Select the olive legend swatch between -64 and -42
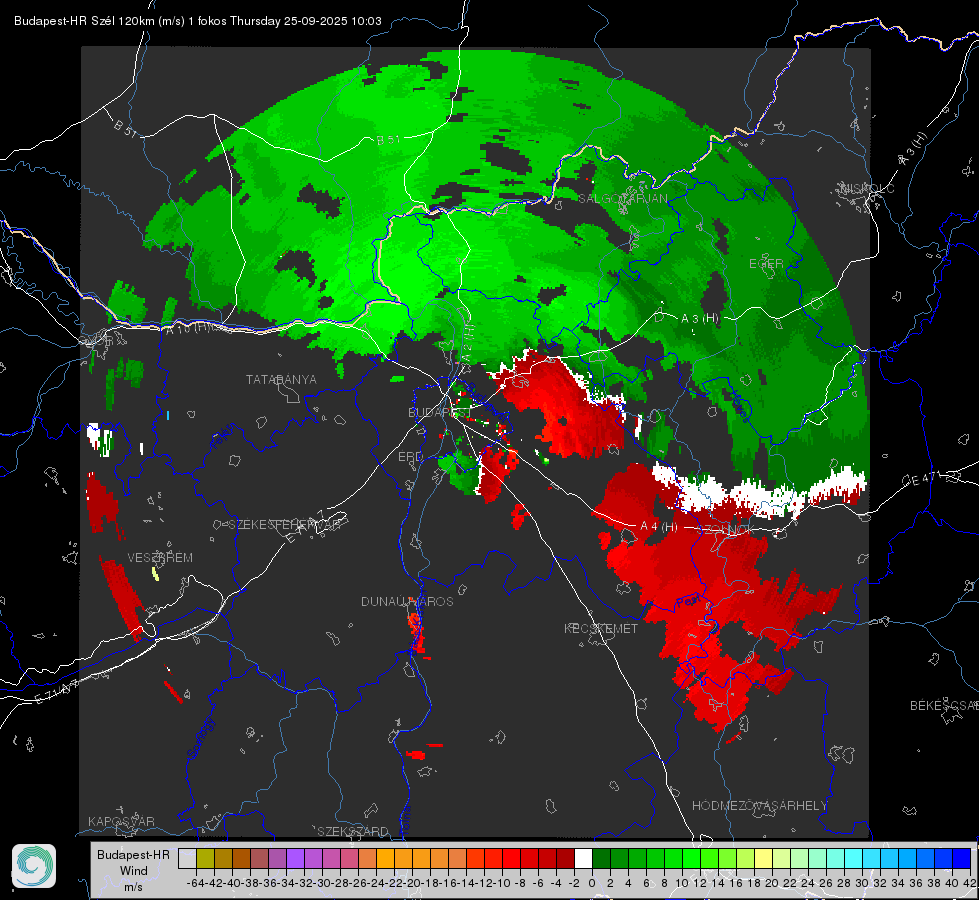This screenshot has height=900, width=979. tap(205, 858)
